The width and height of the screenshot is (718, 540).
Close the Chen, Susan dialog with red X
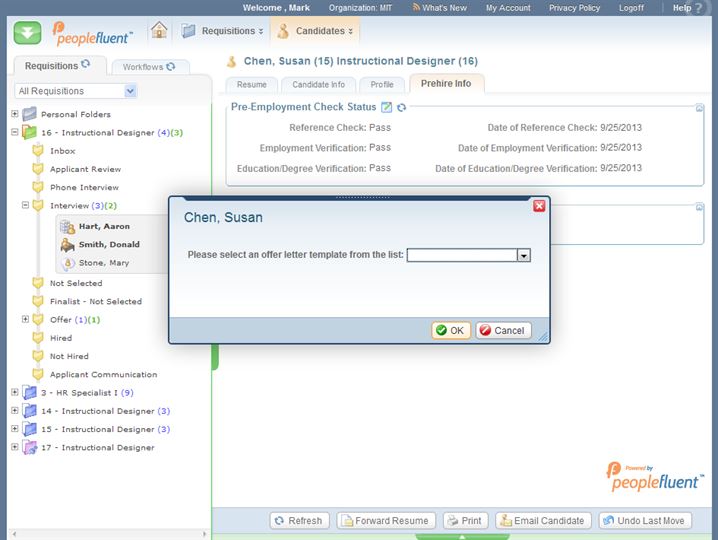[539, 205]
